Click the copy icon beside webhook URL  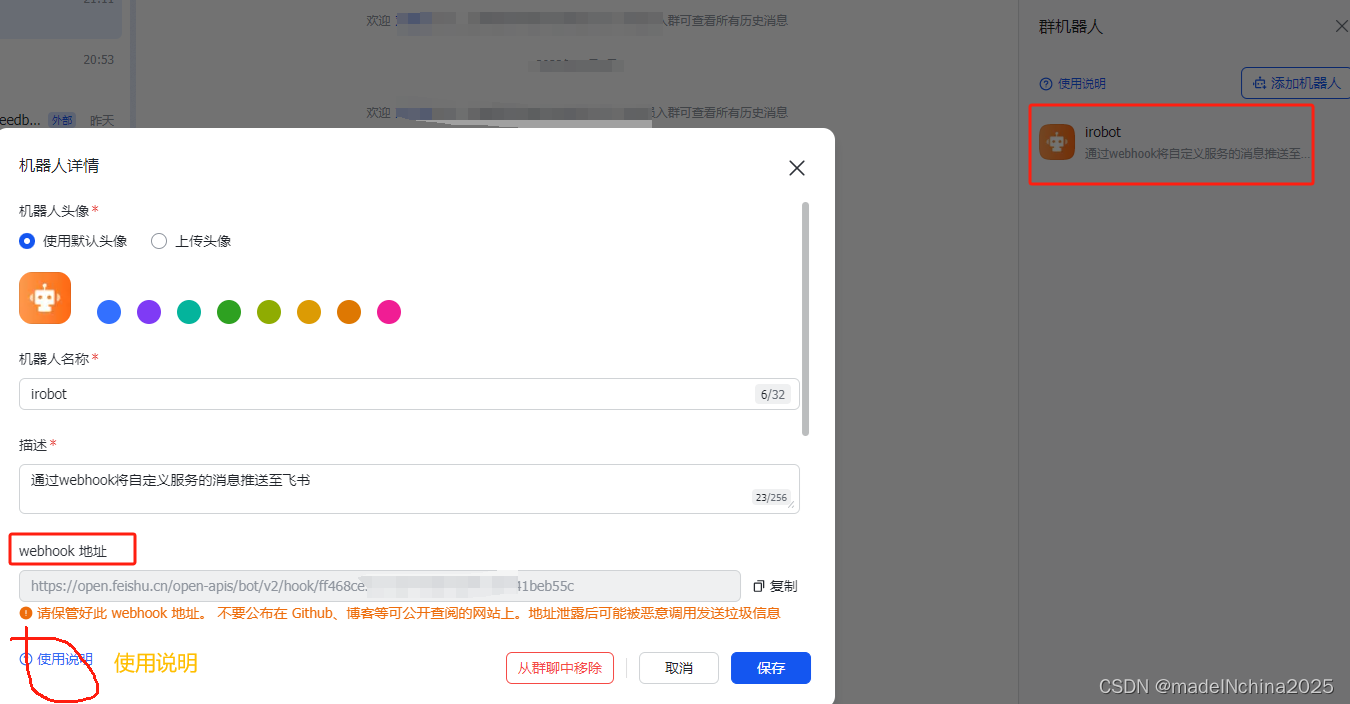click(759, 586)
